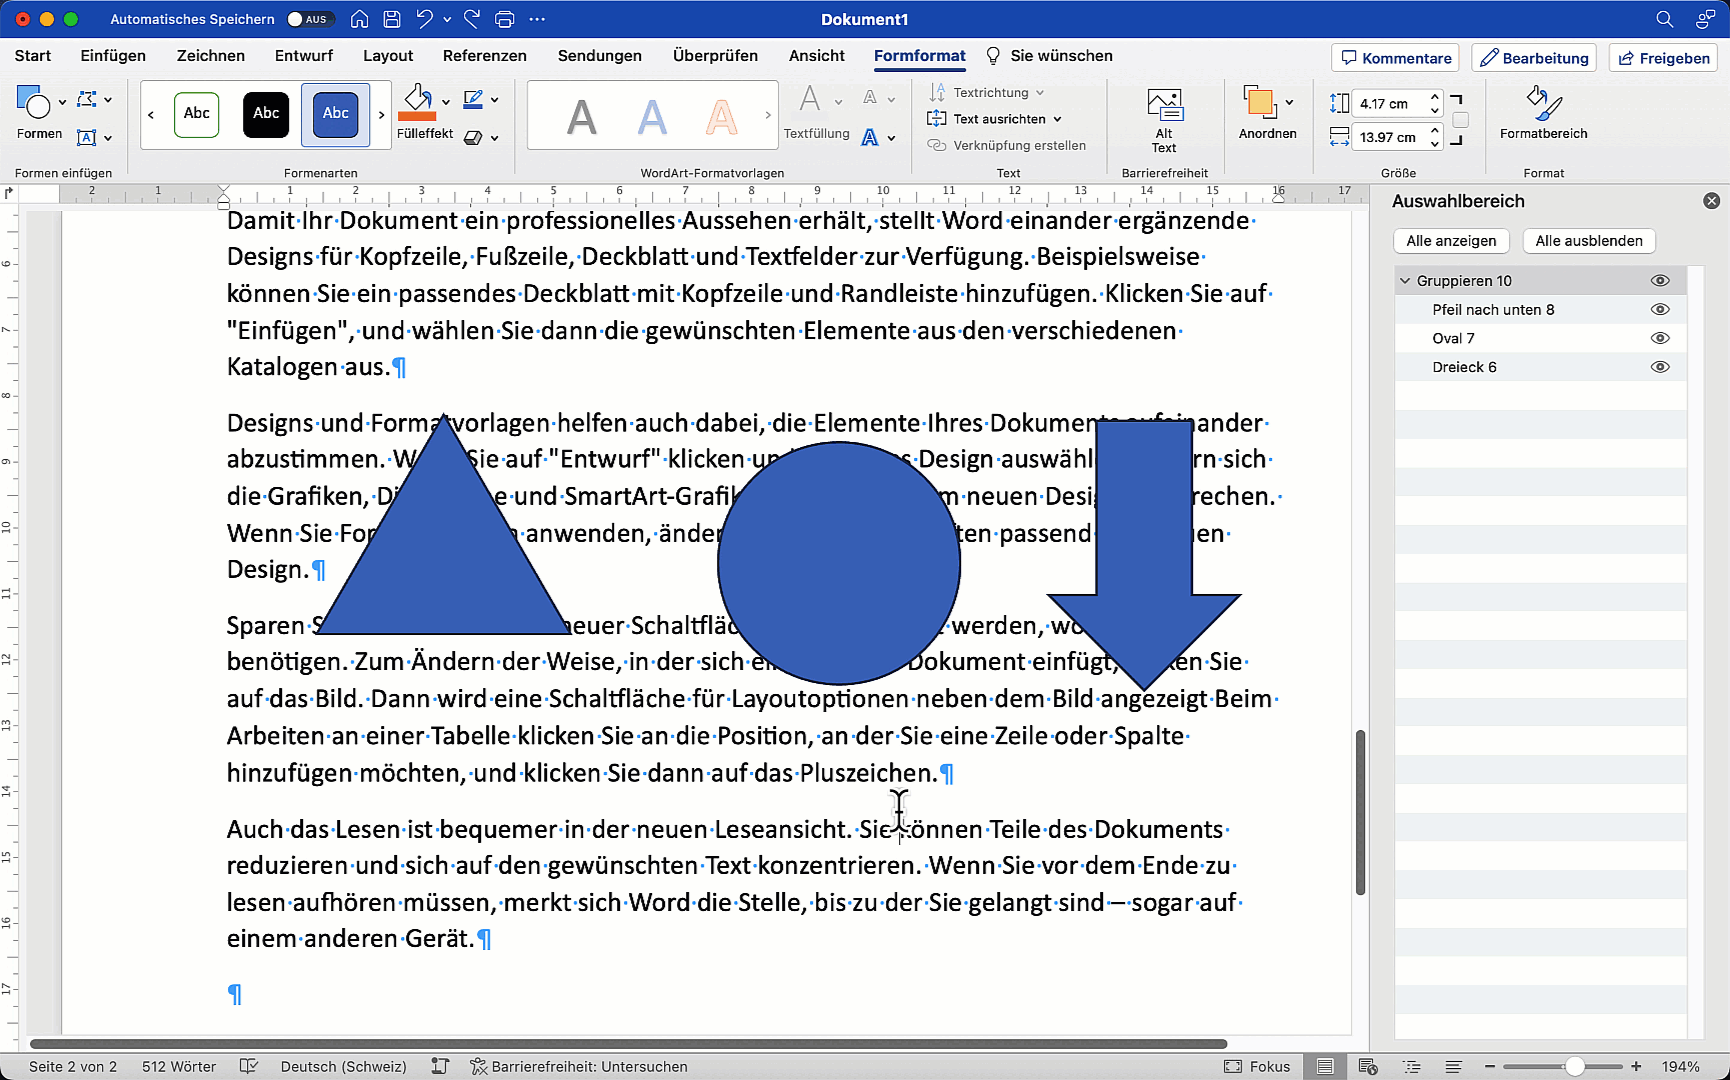
Task: Click the zoom slider handle
Action: click(x=1574, y=1067)
